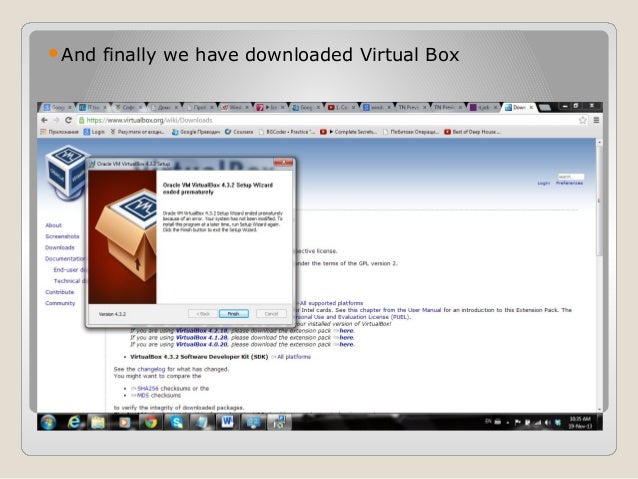Screen dimensions: 638x479
Task: Click the browser forward arrow
Action: coord(56,120)
